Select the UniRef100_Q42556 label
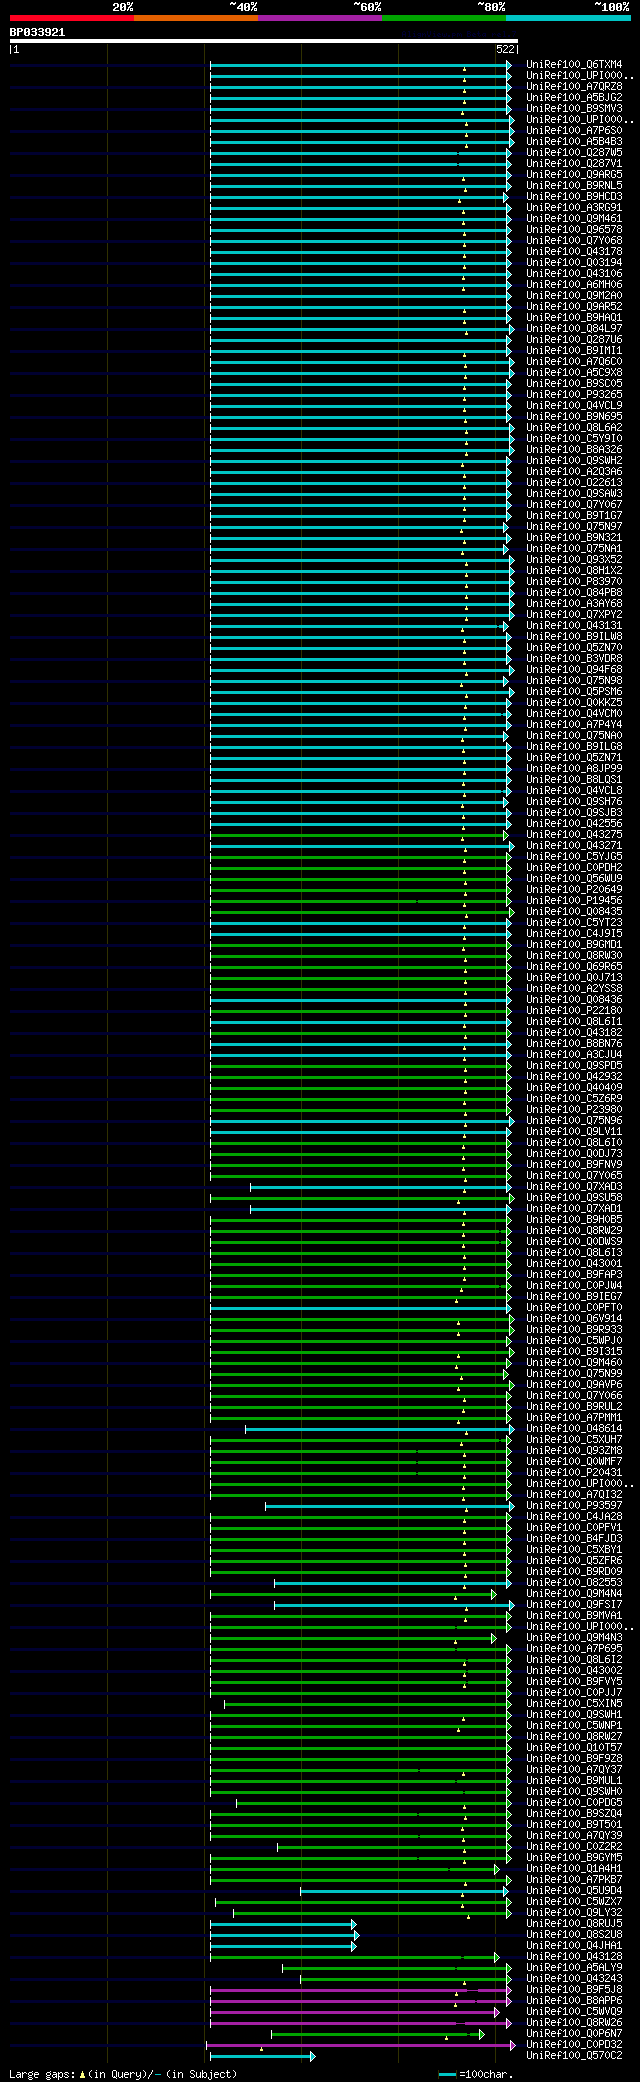This screenshot has width=640, height=2082. coord(574,824)
